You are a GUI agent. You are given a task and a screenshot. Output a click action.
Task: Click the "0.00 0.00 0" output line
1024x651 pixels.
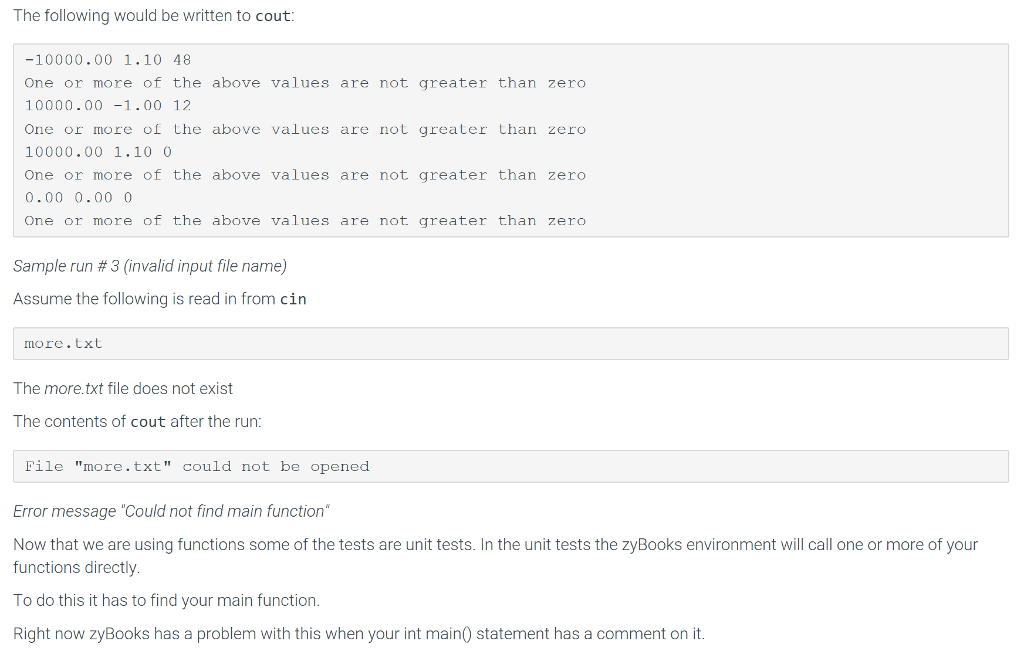[78, 198]
